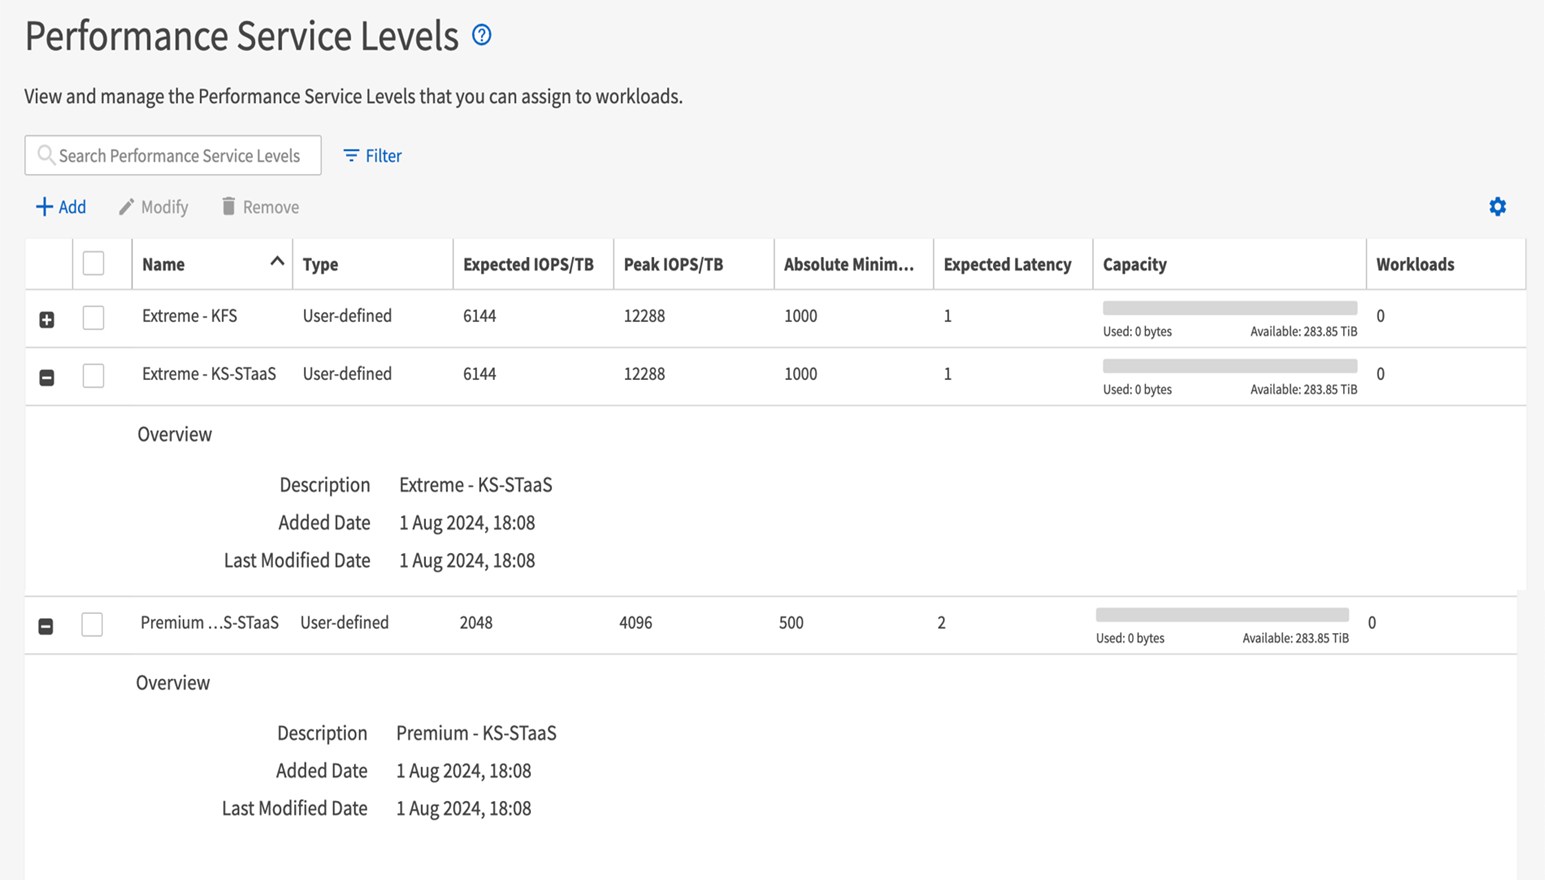This screenshot has height=880, width=1545.
Task: Open table column settings gear
Action: (1497, 207)
